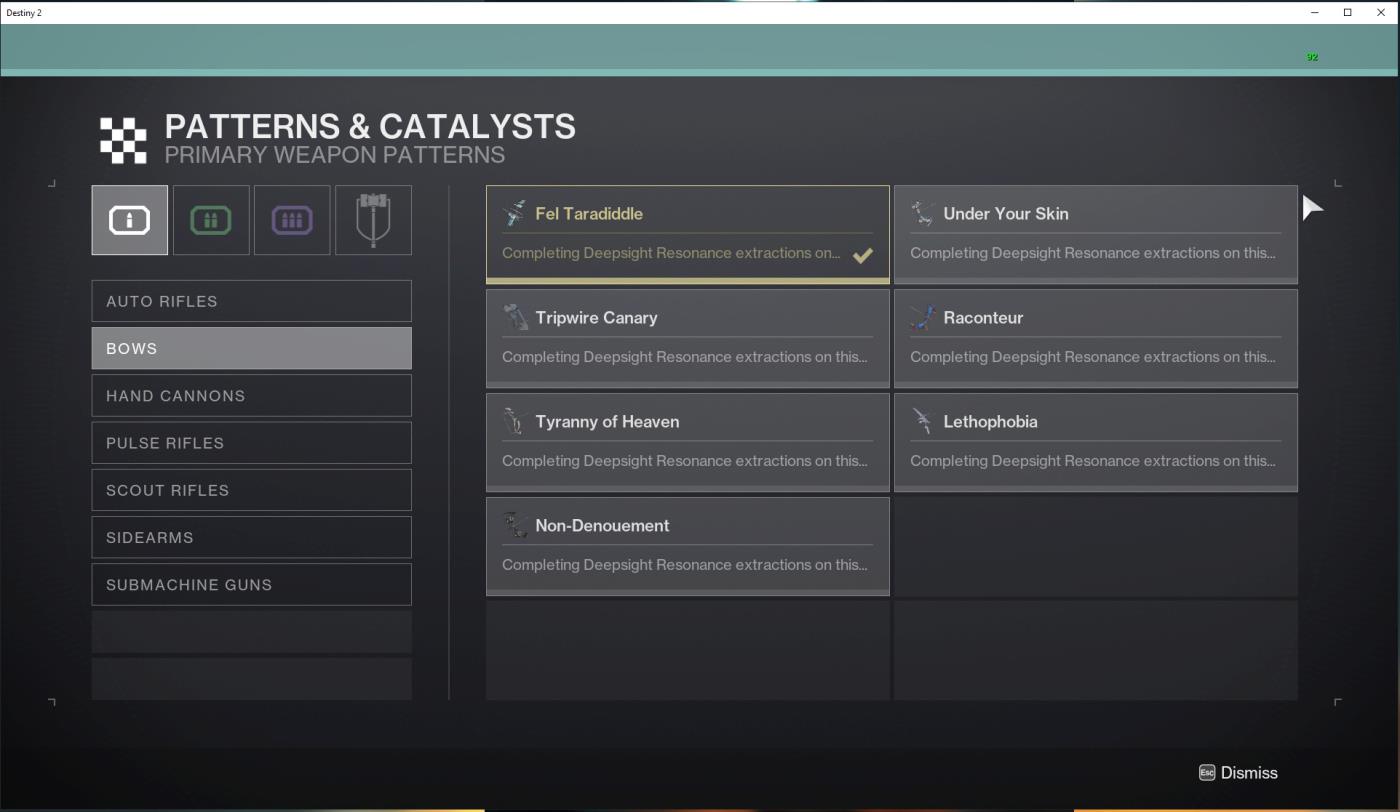The width and height of the screenshot is (1400, 812).
Task: Select the primary ammo weapon patterns tab
Action: point(130,220)
